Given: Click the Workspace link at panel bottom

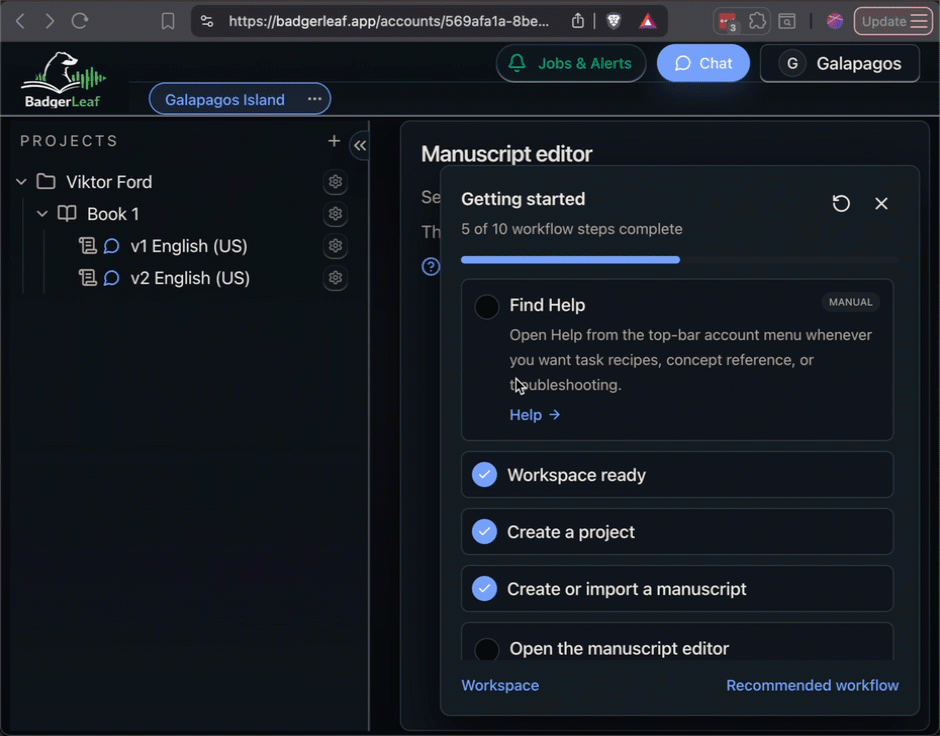Looking at the screenshot, I should (500, 685).
